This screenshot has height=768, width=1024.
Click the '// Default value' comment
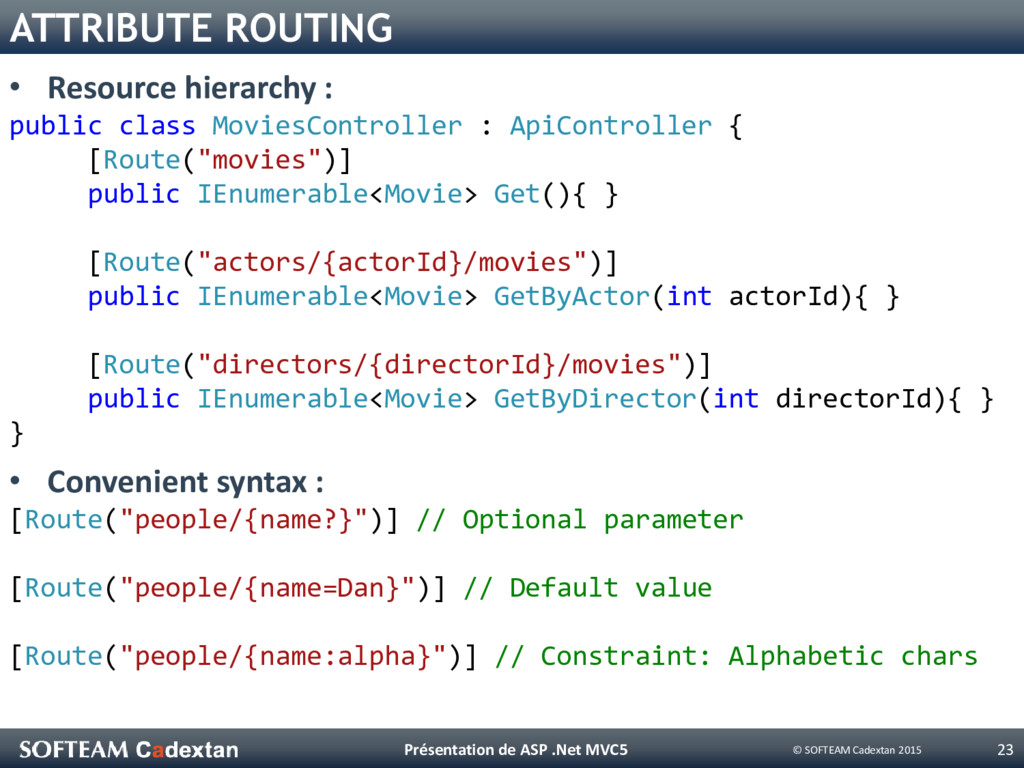tap(588, 588)
